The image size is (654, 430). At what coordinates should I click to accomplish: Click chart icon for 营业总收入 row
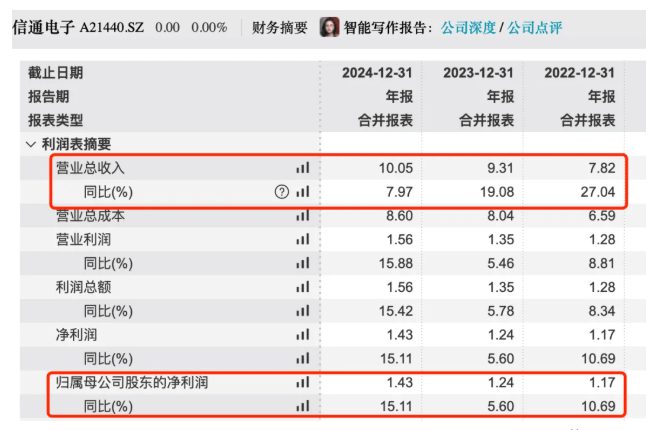(302, 168)
